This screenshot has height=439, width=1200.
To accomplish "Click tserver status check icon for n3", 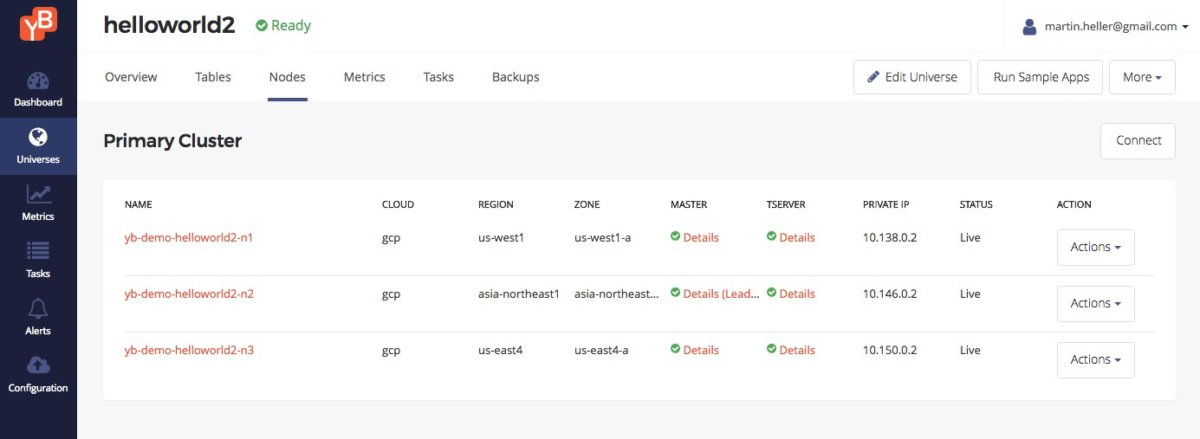I will [x=771, y=349].
